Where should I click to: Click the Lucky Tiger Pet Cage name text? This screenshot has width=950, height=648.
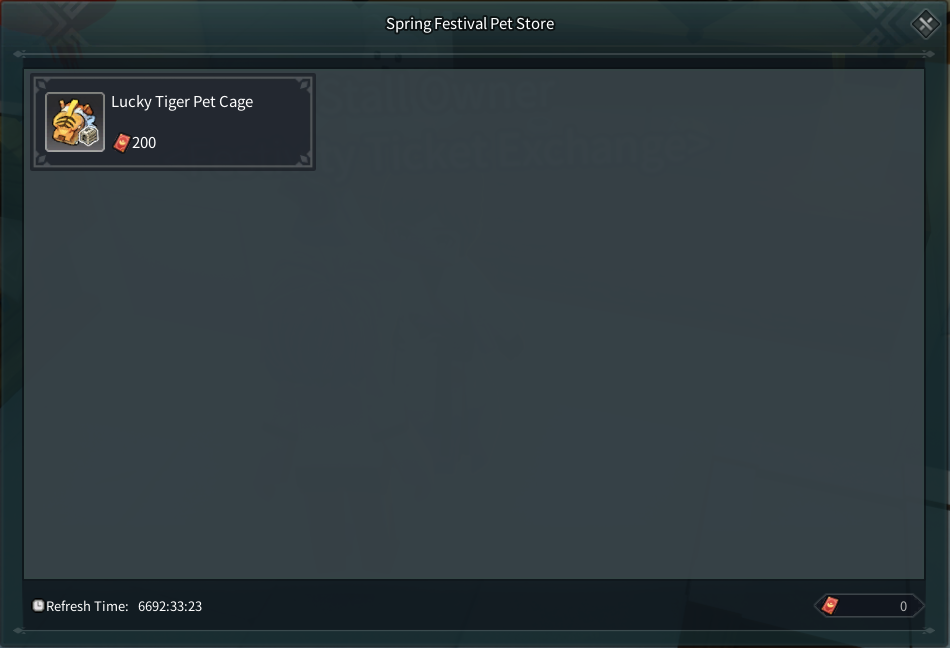click(x=182, y=102)
